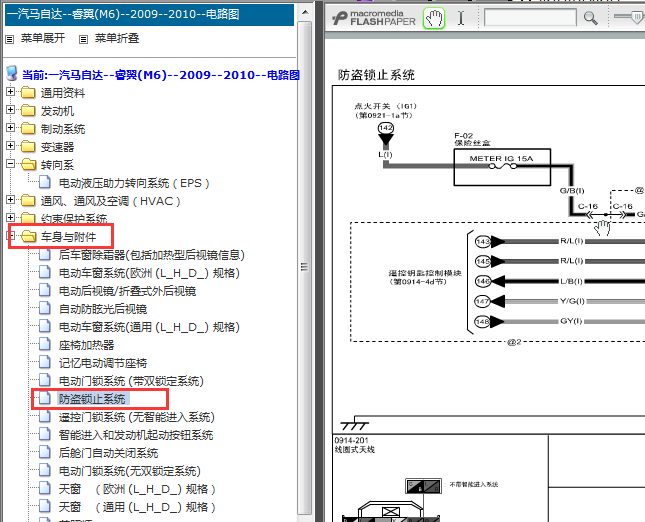Expand the 通用资料 folder

coord(11,91)
